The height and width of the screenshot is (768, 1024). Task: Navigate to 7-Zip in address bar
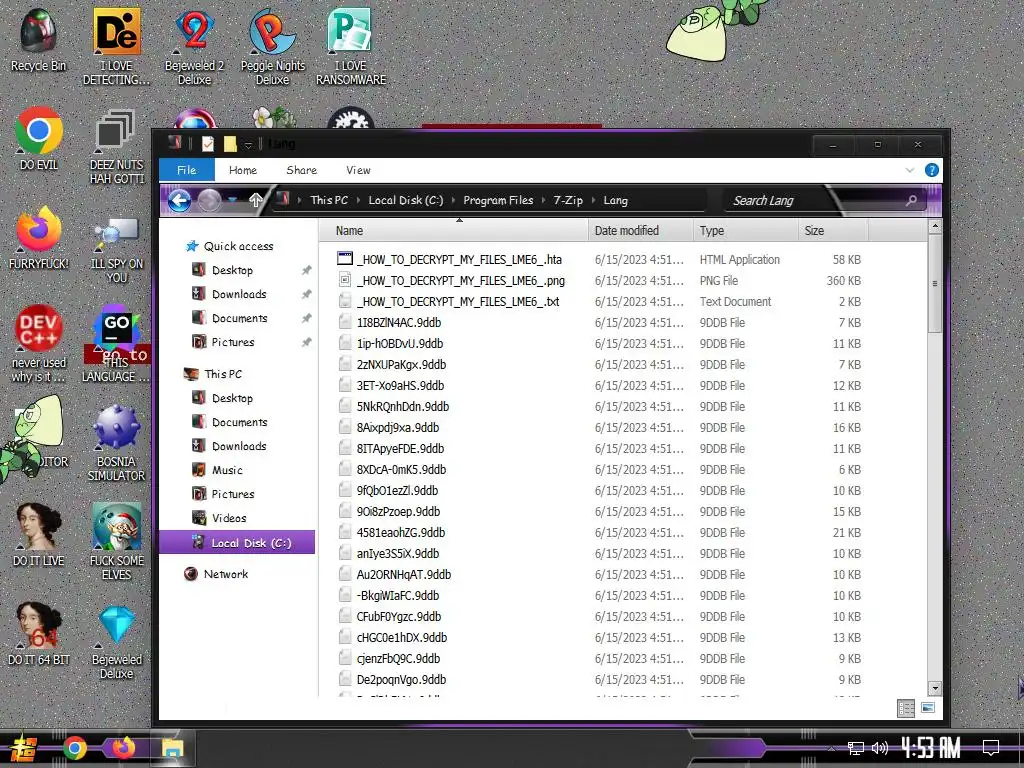click(568, 200)
